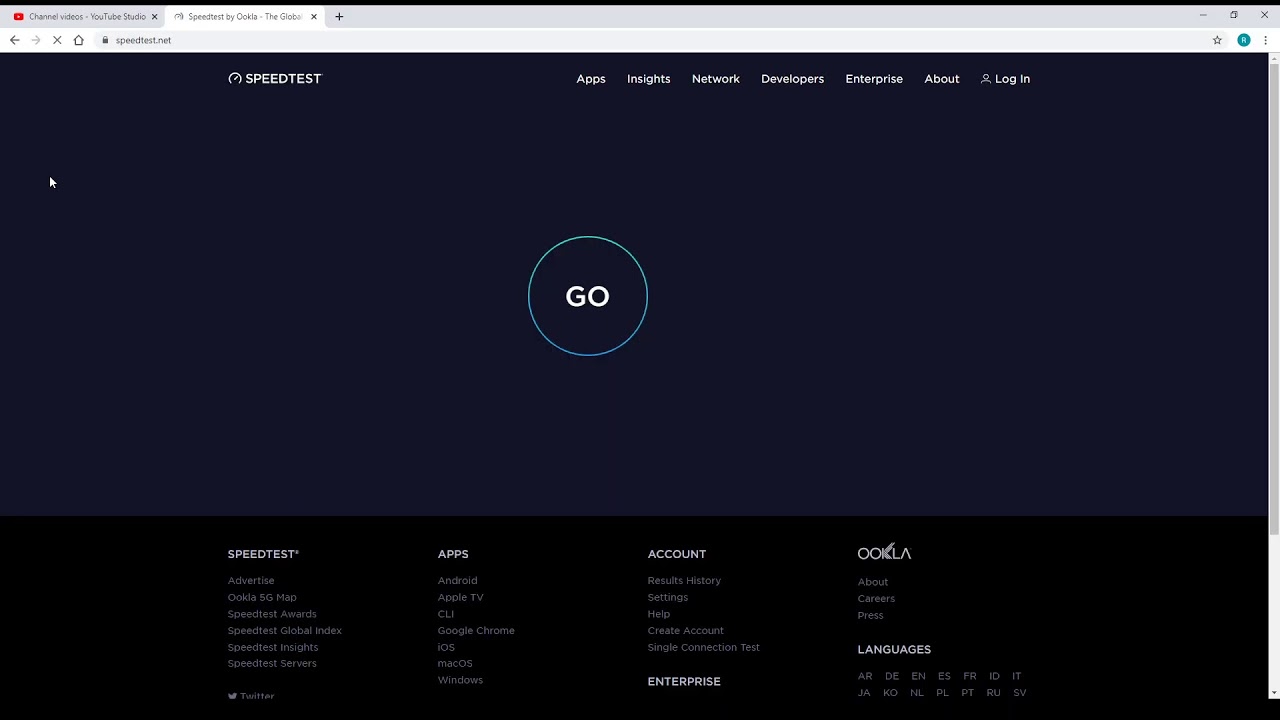Open the About navigation item
Image resolution: width=1280 pixels, height=720 pixels.
(x=942, y=79)
